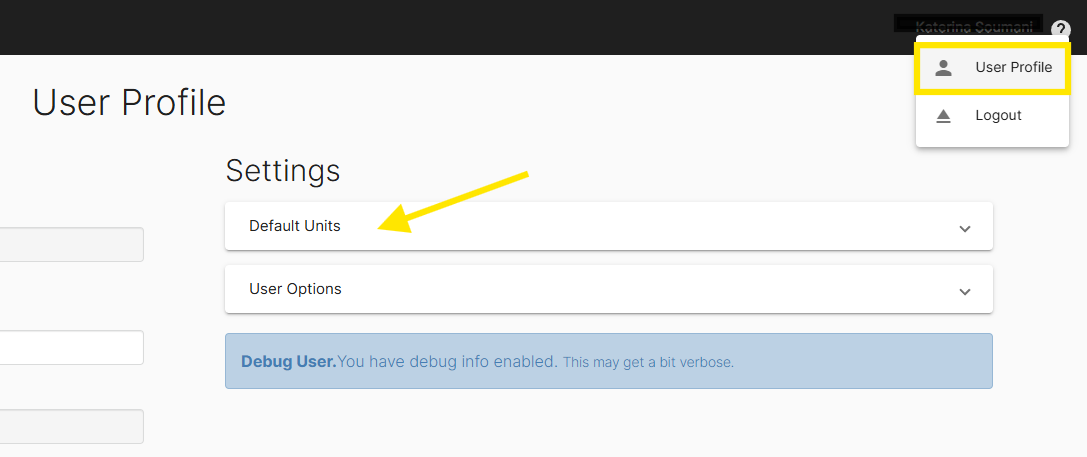
Task: Click the chevron on the User Options row
Action: tap(964, 291)
